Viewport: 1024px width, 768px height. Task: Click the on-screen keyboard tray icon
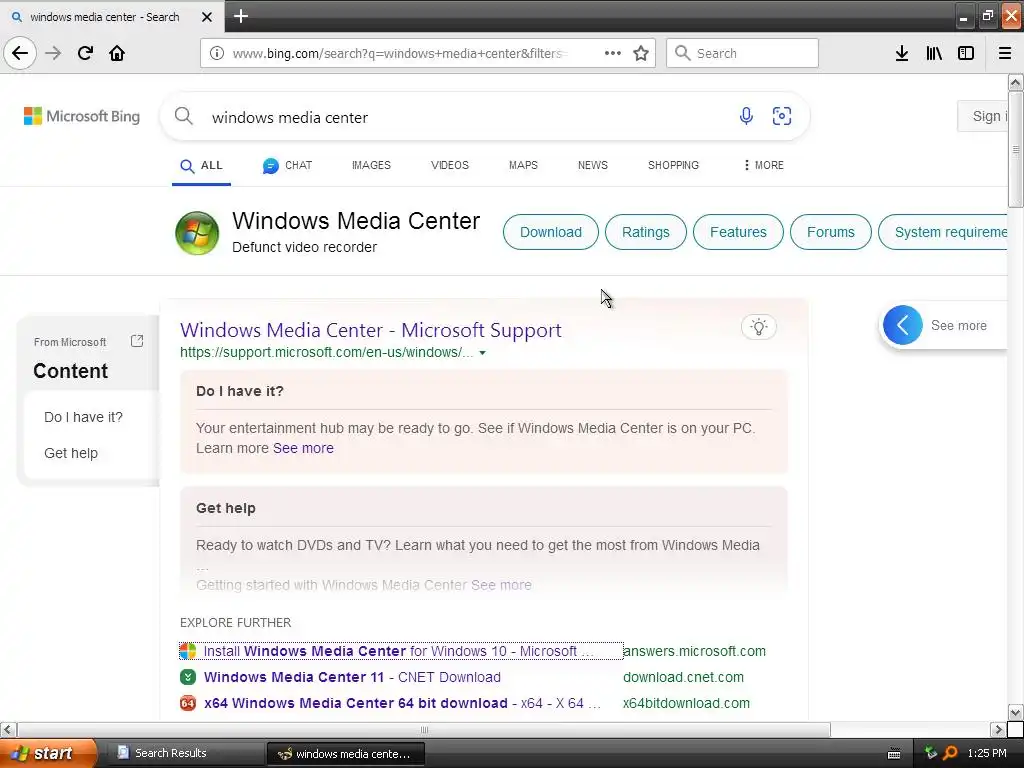(x=894, y=754)
